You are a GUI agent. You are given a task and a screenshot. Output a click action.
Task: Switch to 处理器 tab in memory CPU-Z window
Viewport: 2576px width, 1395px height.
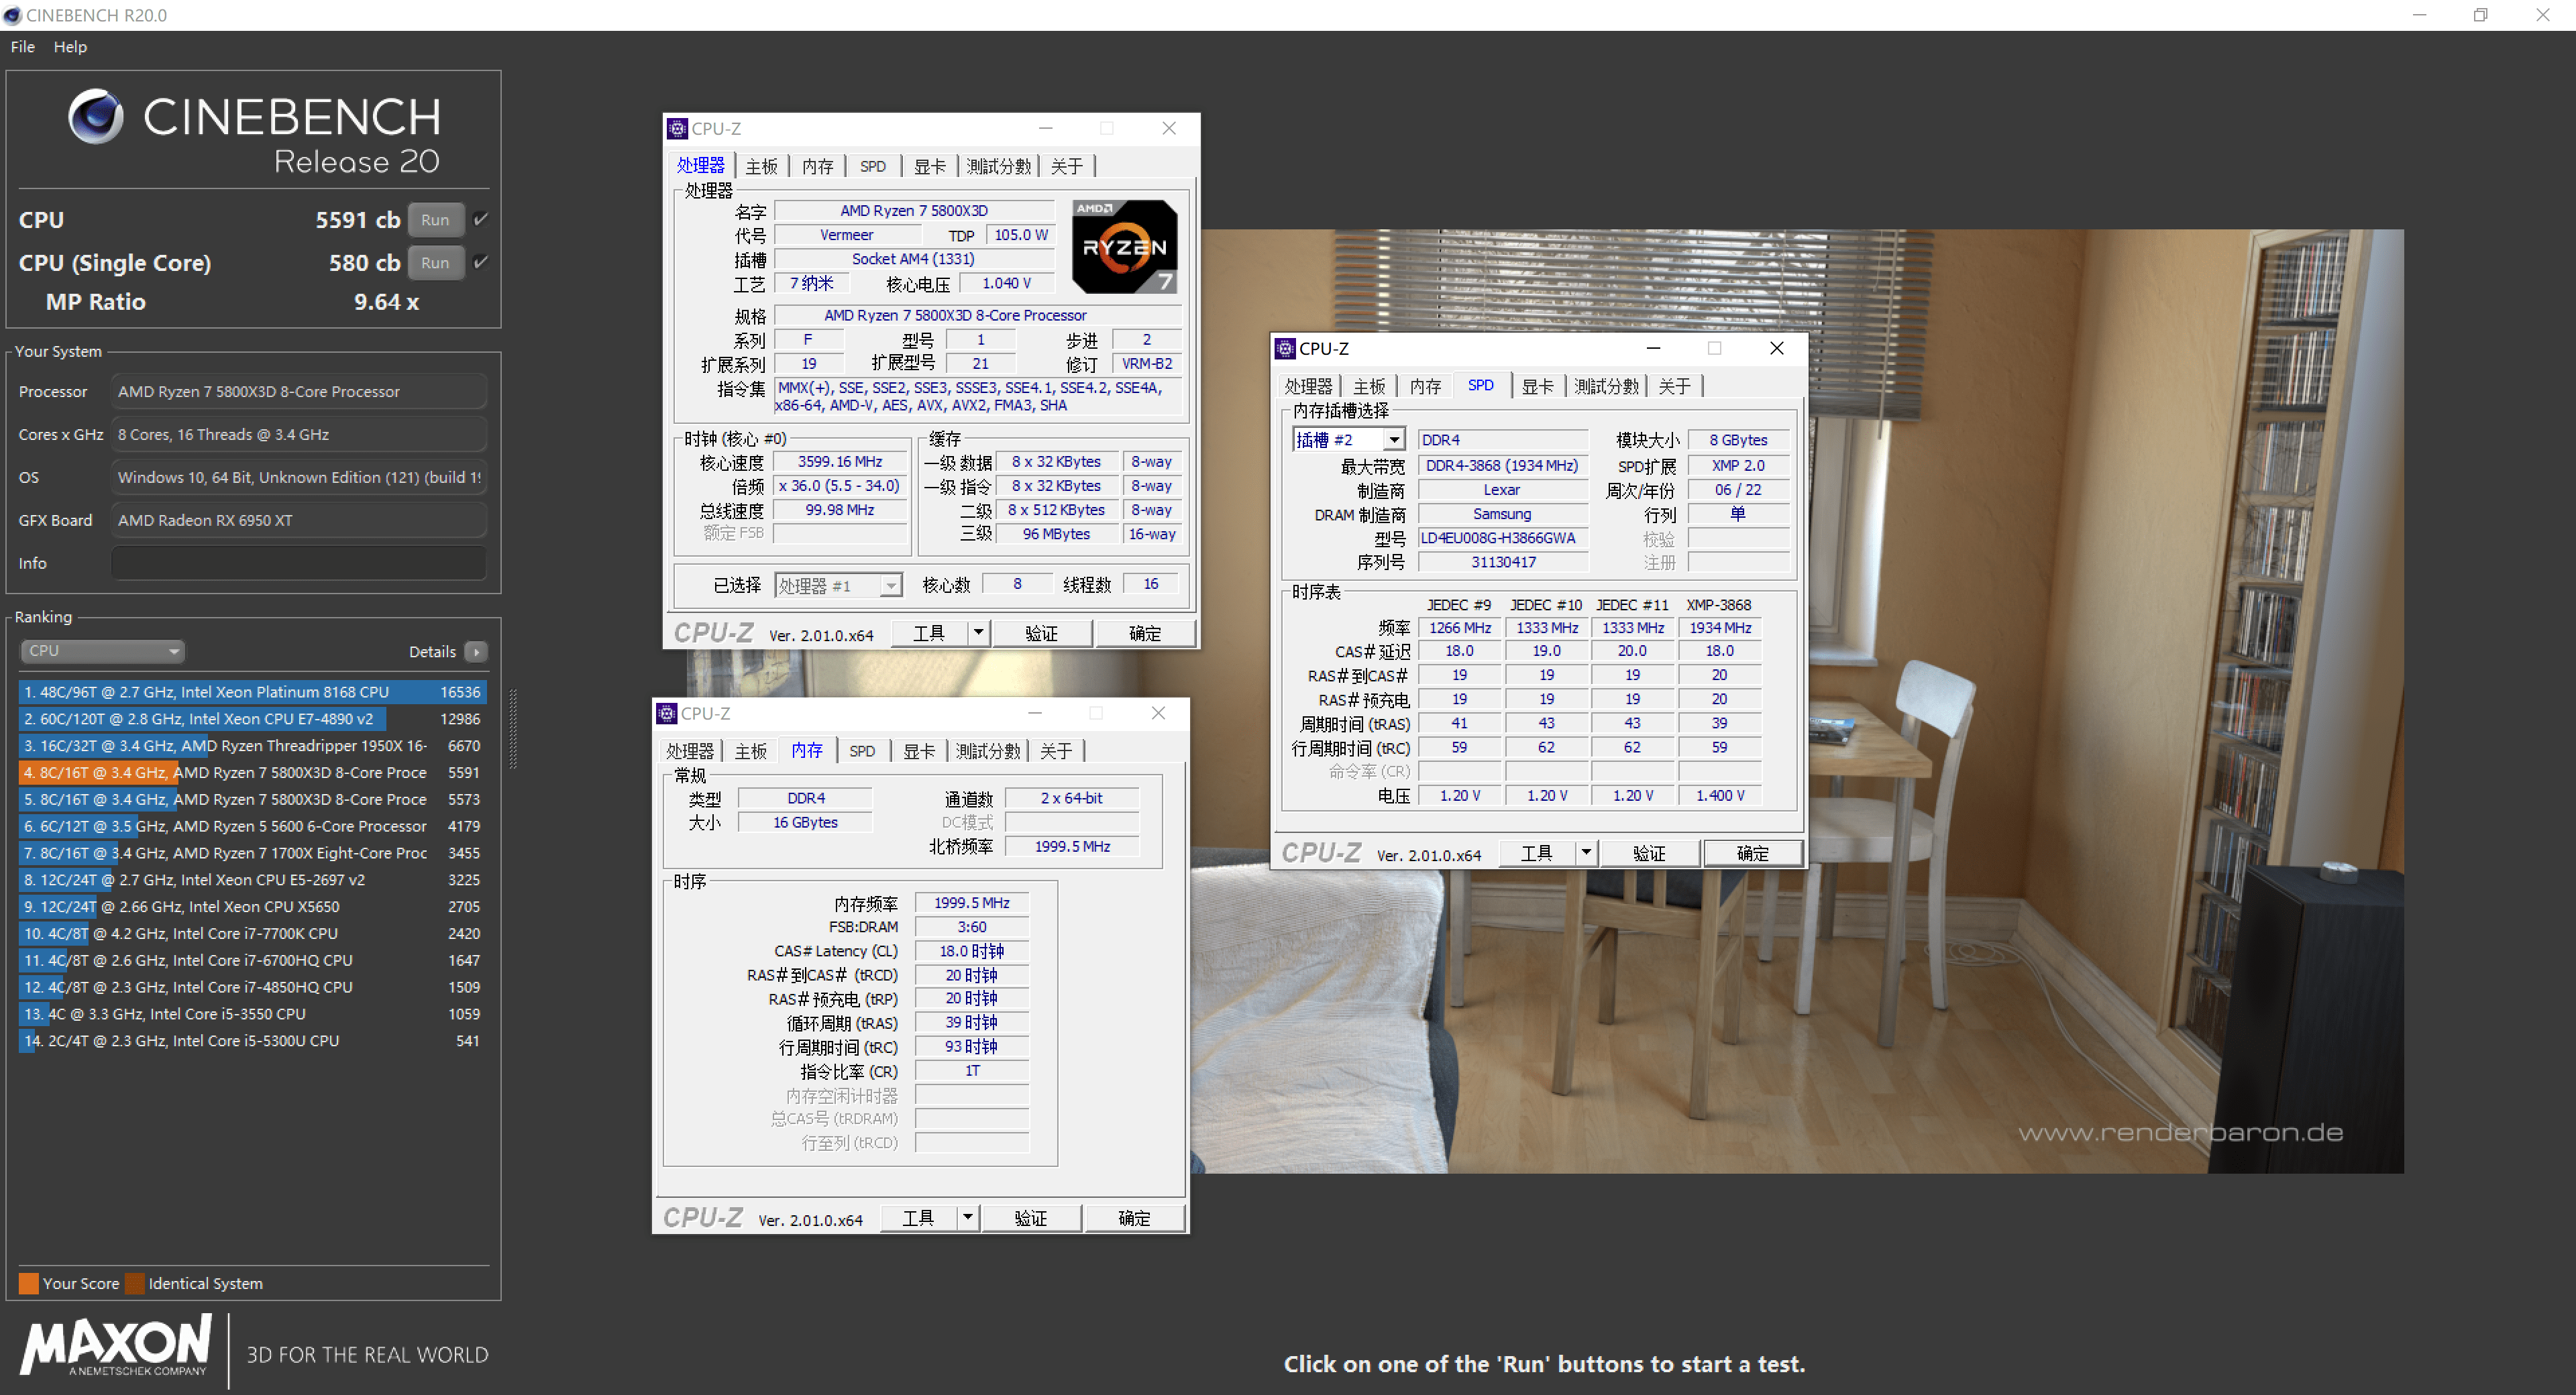690,751
